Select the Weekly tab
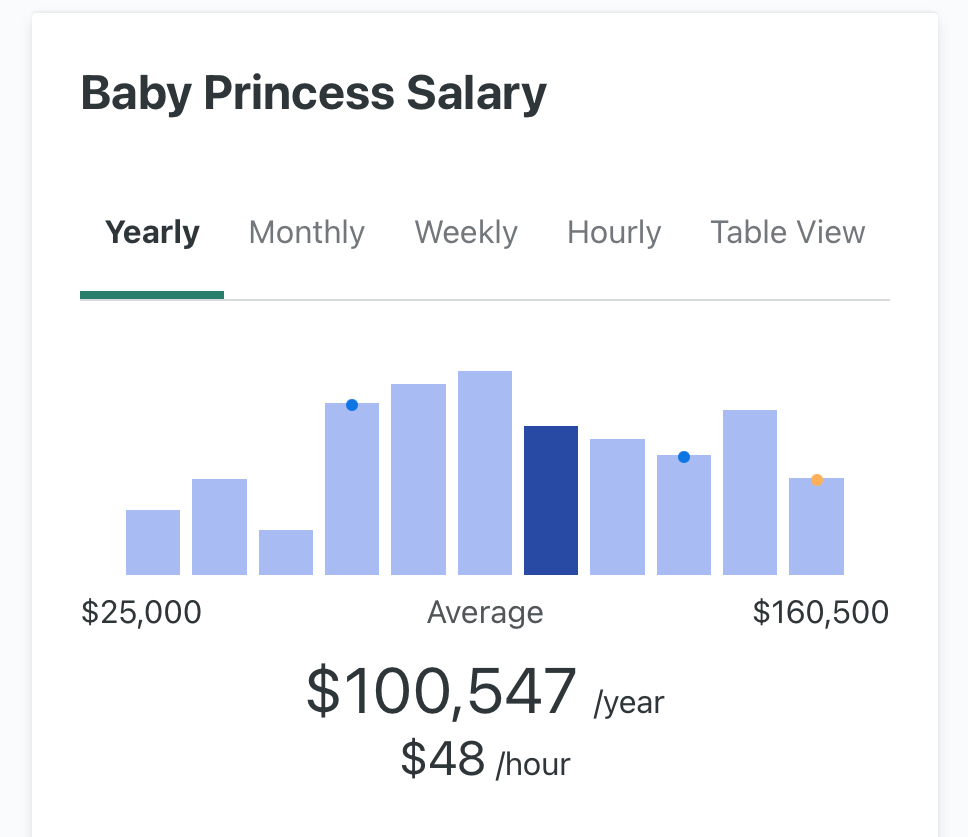The width and height of the screenshot is (968, 837). pyautogui.click(x=466, y=233)
